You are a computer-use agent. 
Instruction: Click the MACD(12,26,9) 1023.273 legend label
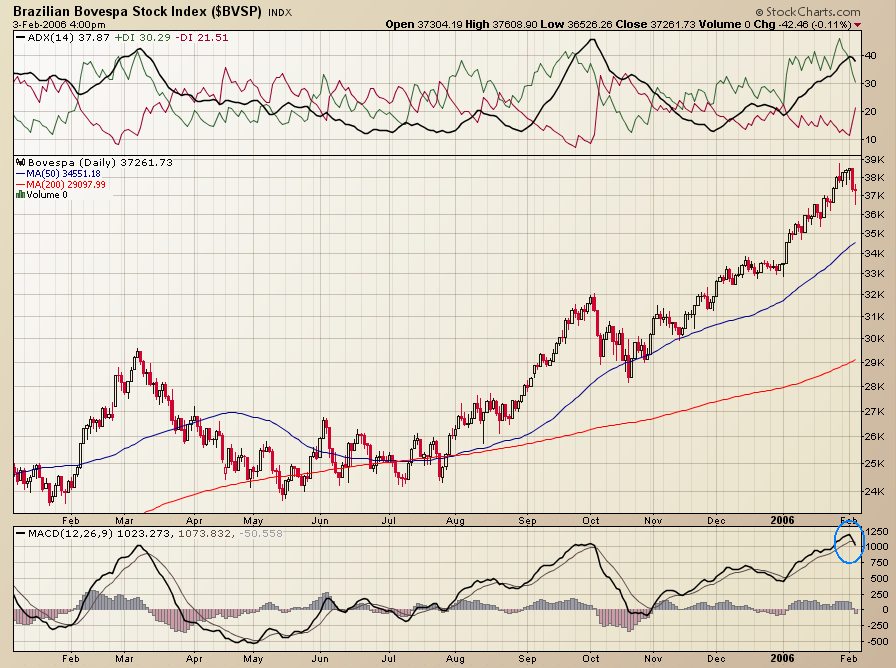(93, 533)
